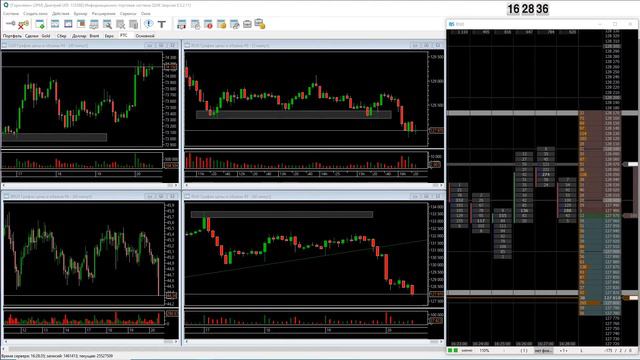The width and height of the screenshot is (640, 360).
Task: Click the '( 1 )' field in order book status bar
Action: click(x=524, y=351)
